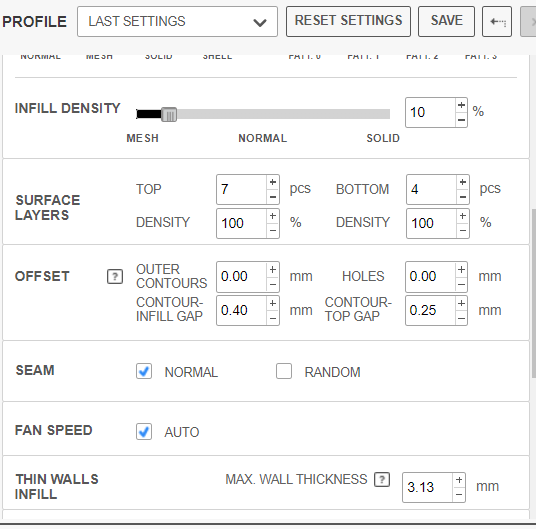Click the SAVE profile button
This screenshot has width=536, height=529.
(446, 21)
